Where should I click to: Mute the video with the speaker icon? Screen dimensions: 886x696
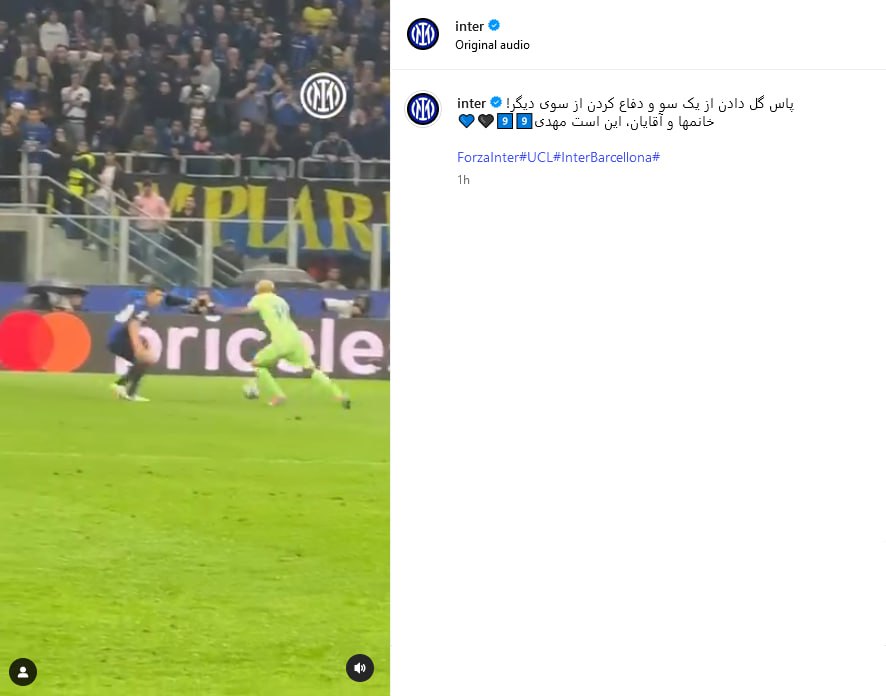[360, 668]
